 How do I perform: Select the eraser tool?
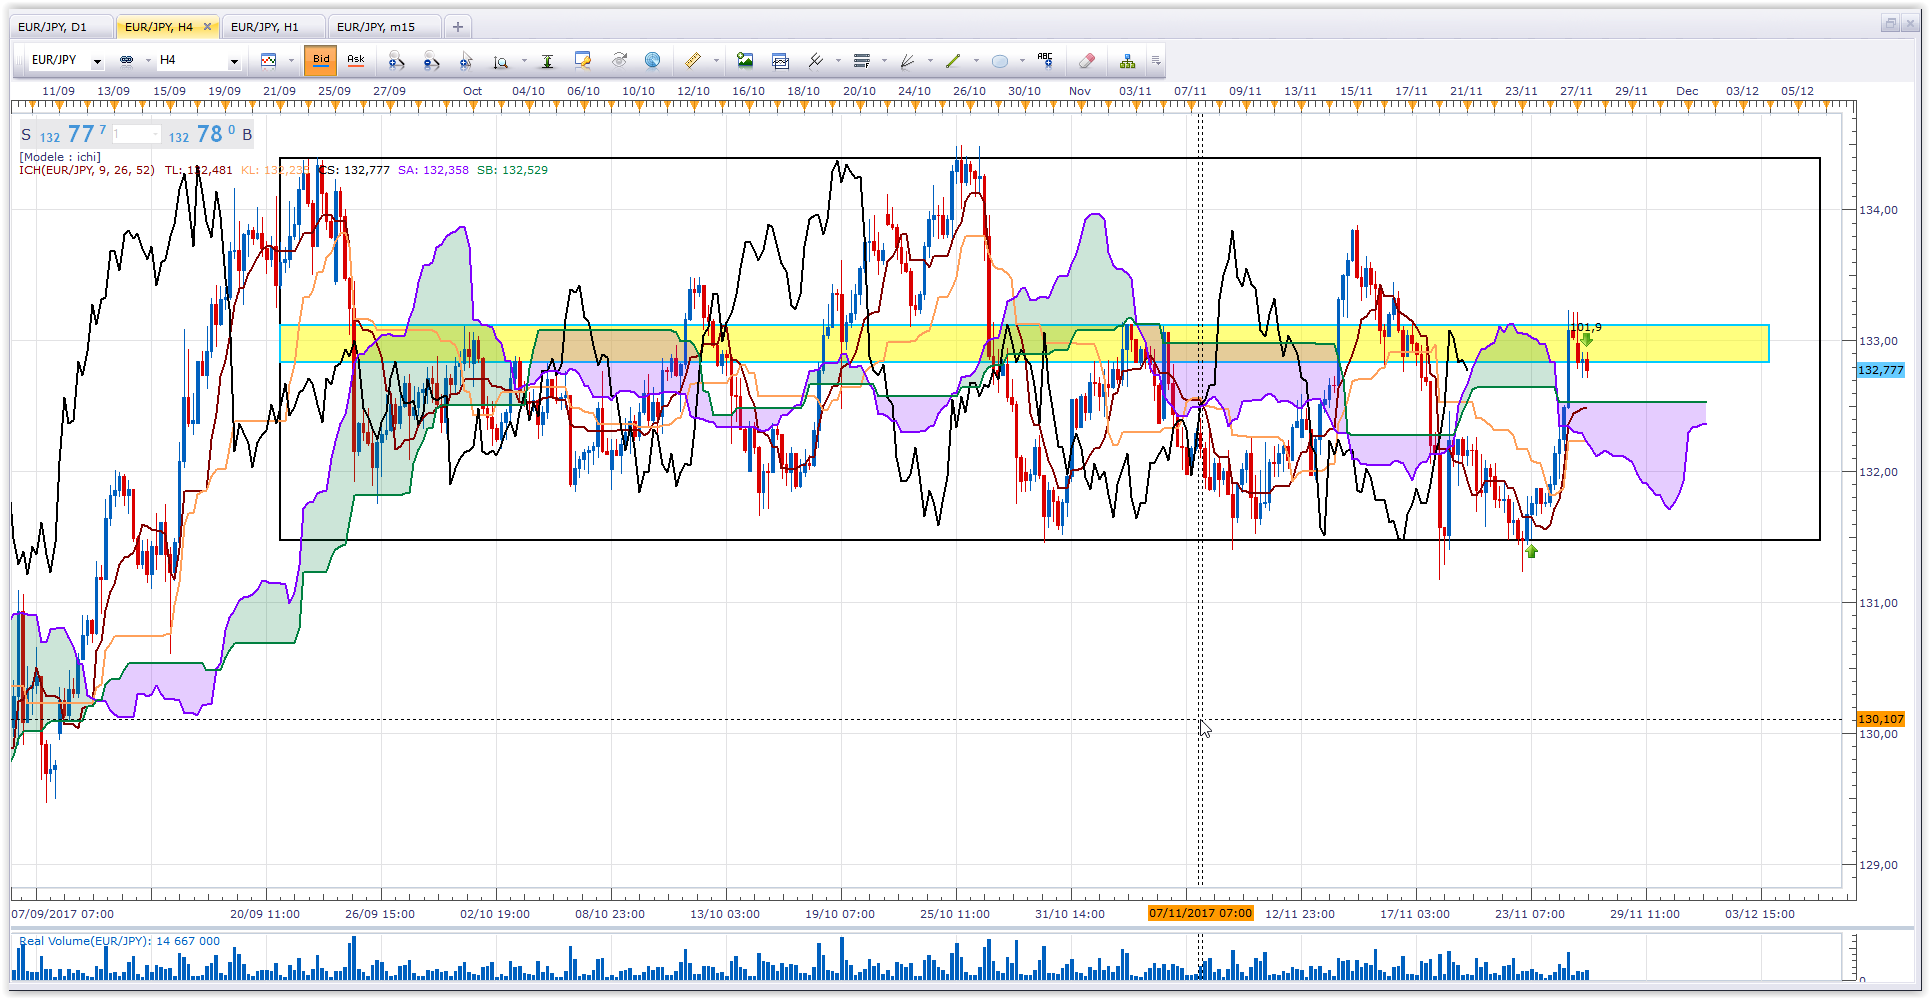coord(1087,61)
